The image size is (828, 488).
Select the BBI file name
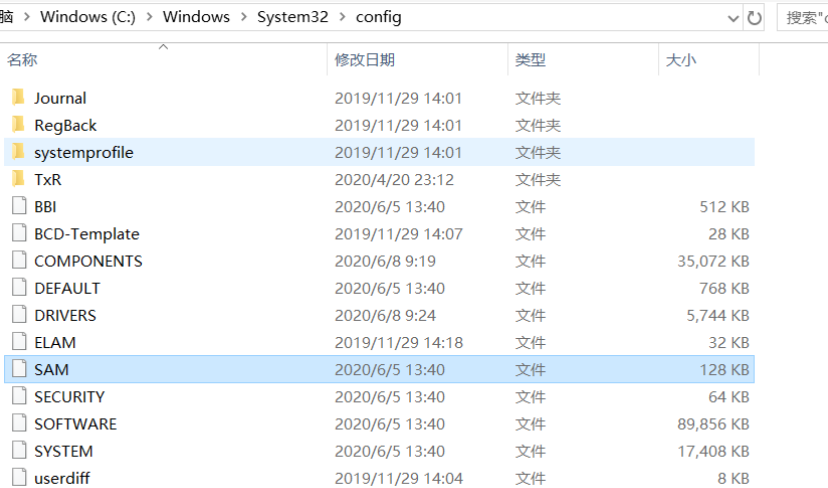45,207
